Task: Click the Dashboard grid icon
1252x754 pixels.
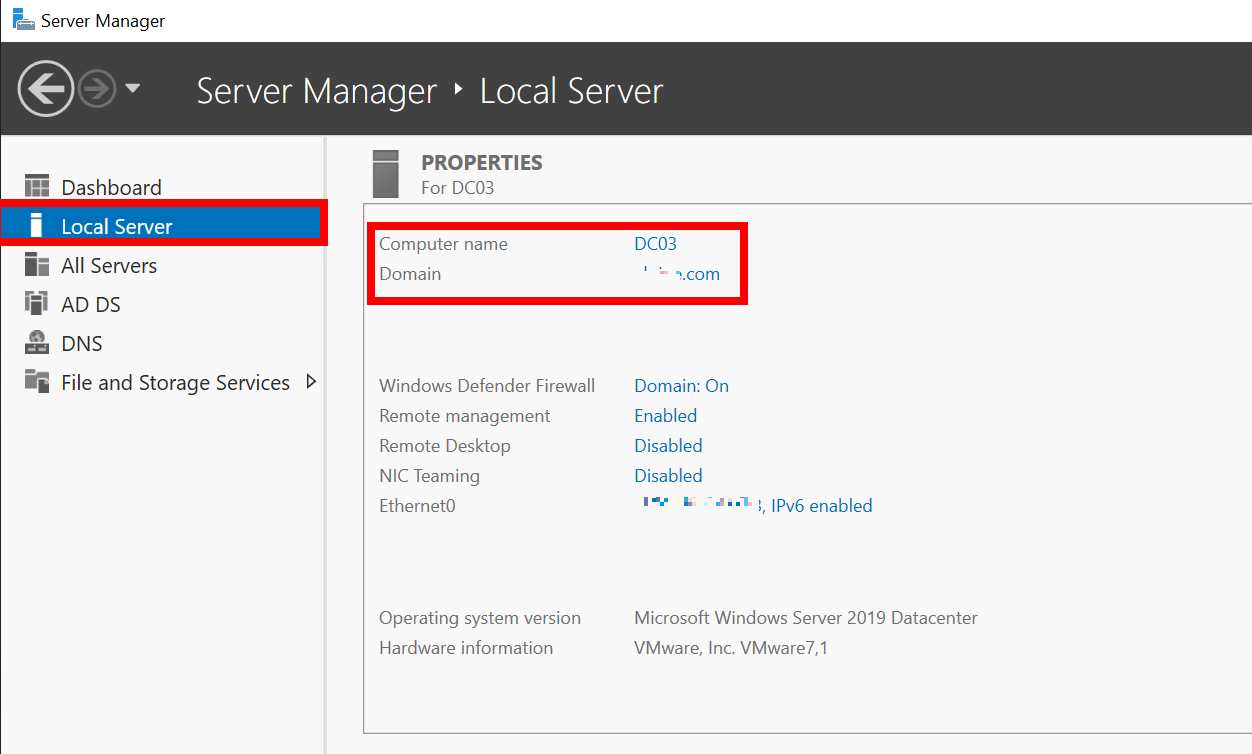Action: [x=37, y=186]
